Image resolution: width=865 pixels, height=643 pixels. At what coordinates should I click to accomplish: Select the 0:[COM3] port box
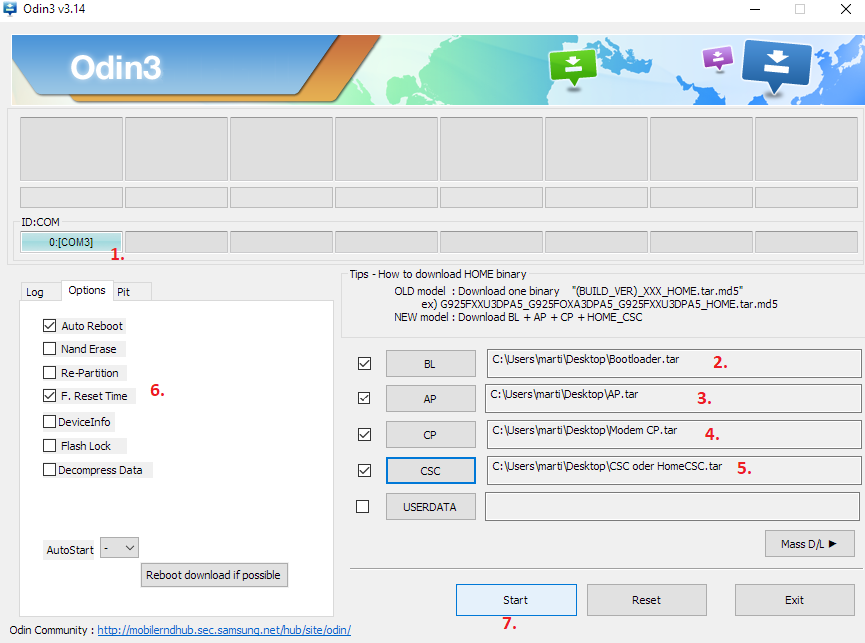click(x=71, y=242)
